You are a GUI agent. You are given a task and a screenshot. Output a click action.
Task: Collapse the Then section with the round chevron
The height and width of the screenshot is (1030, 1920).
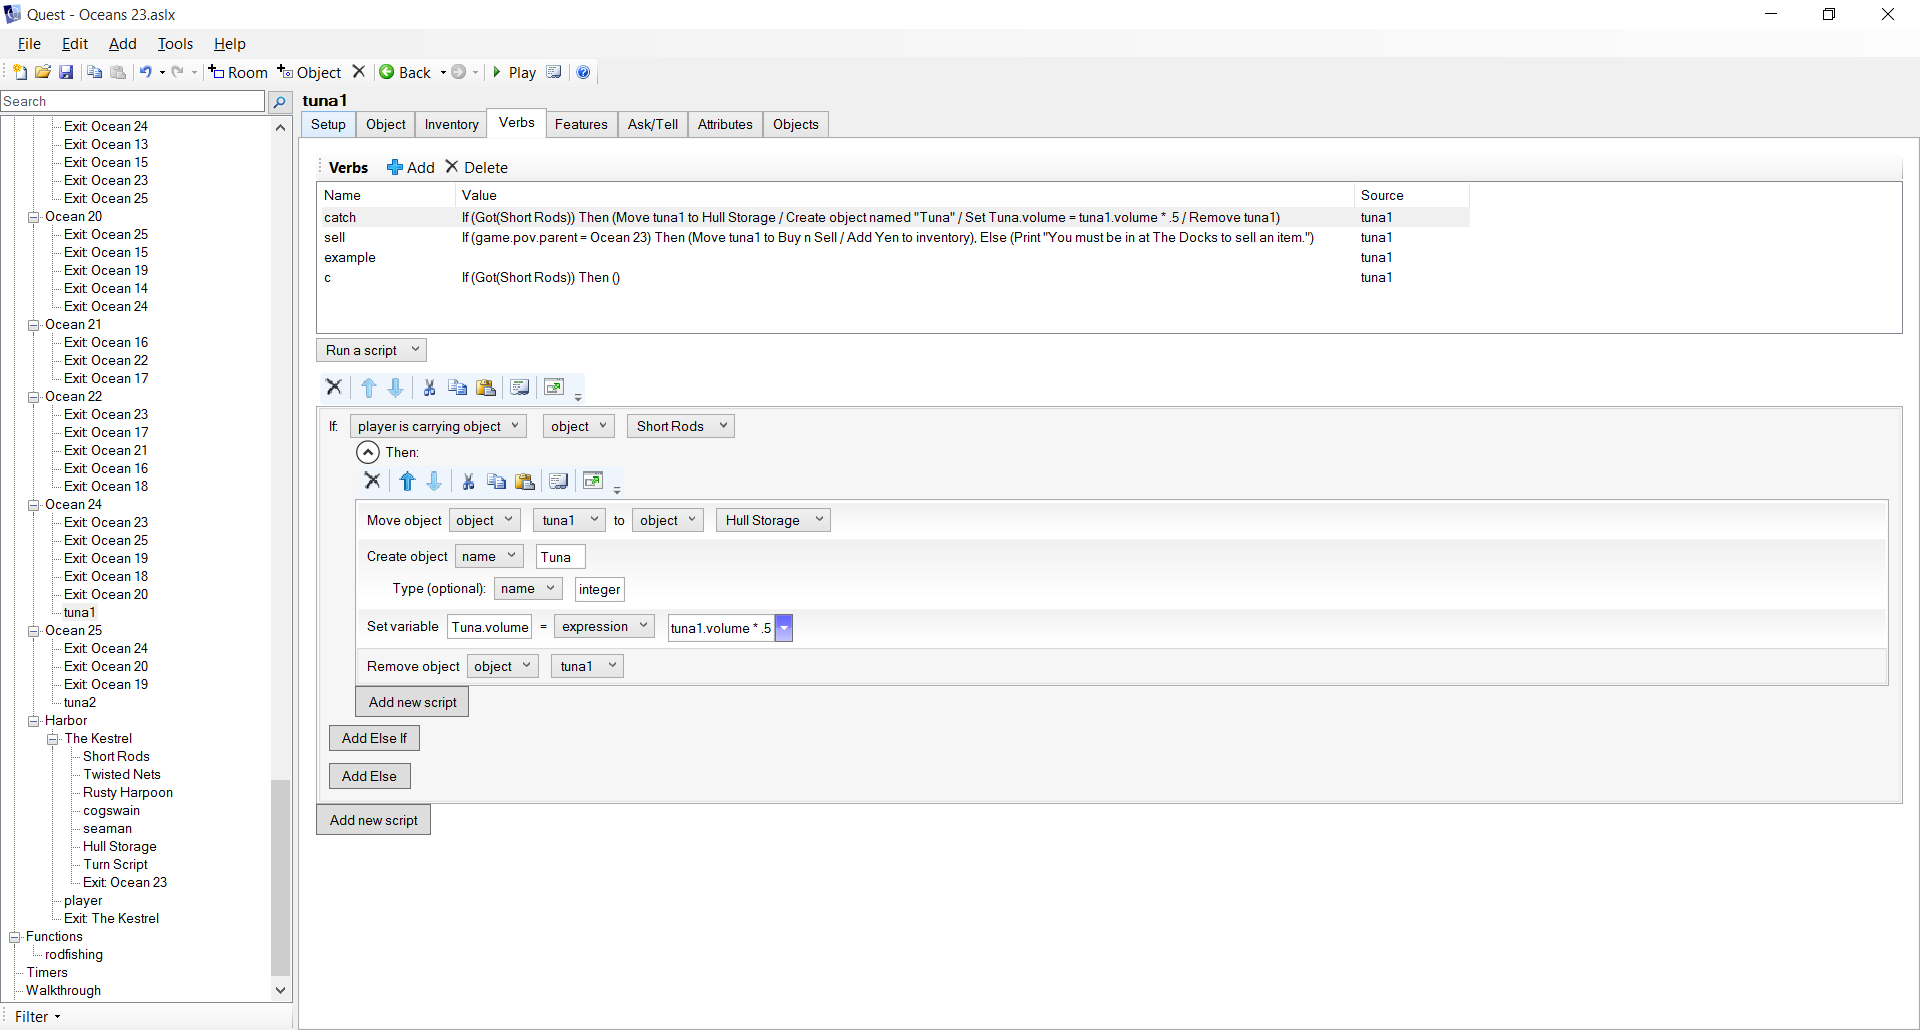(x=368, y=452)
